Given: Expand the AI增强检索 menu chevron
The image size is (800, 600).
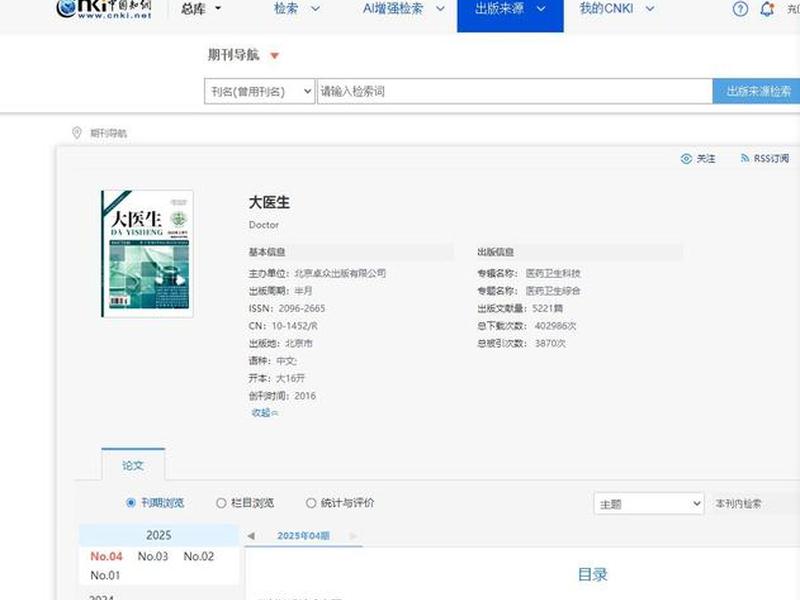Looking at the screenshot, I should click(440, 9).
